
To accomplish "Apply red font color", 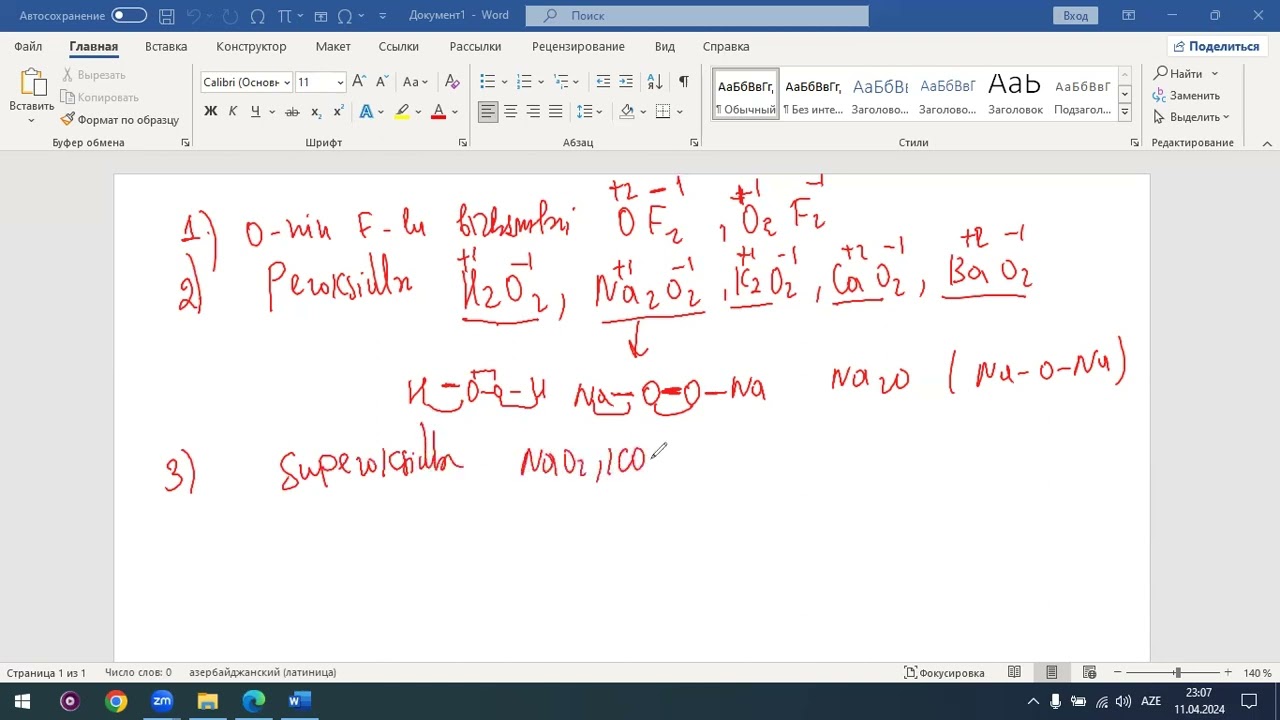I will click(438, 111).
